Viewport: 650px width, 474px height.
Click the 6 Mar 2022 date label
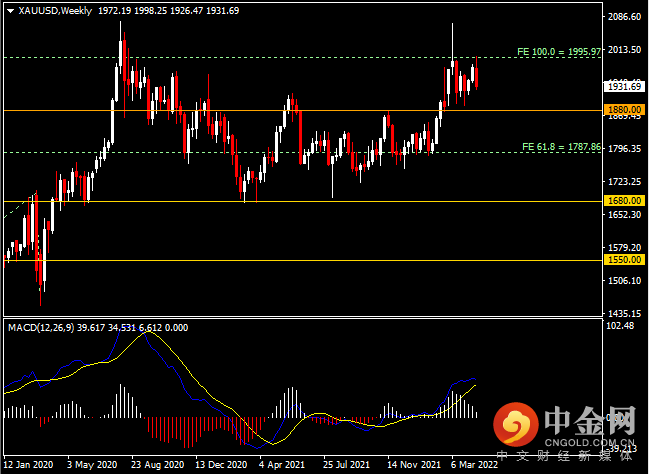pyautogui.click(x=474, y=464)
